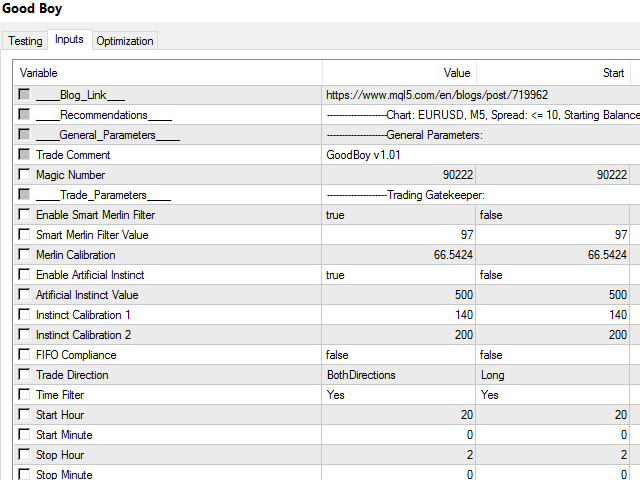The image size is (640, 480).
Task: Check the Trade Direction checkbox
Action: (x=24, y=375)
